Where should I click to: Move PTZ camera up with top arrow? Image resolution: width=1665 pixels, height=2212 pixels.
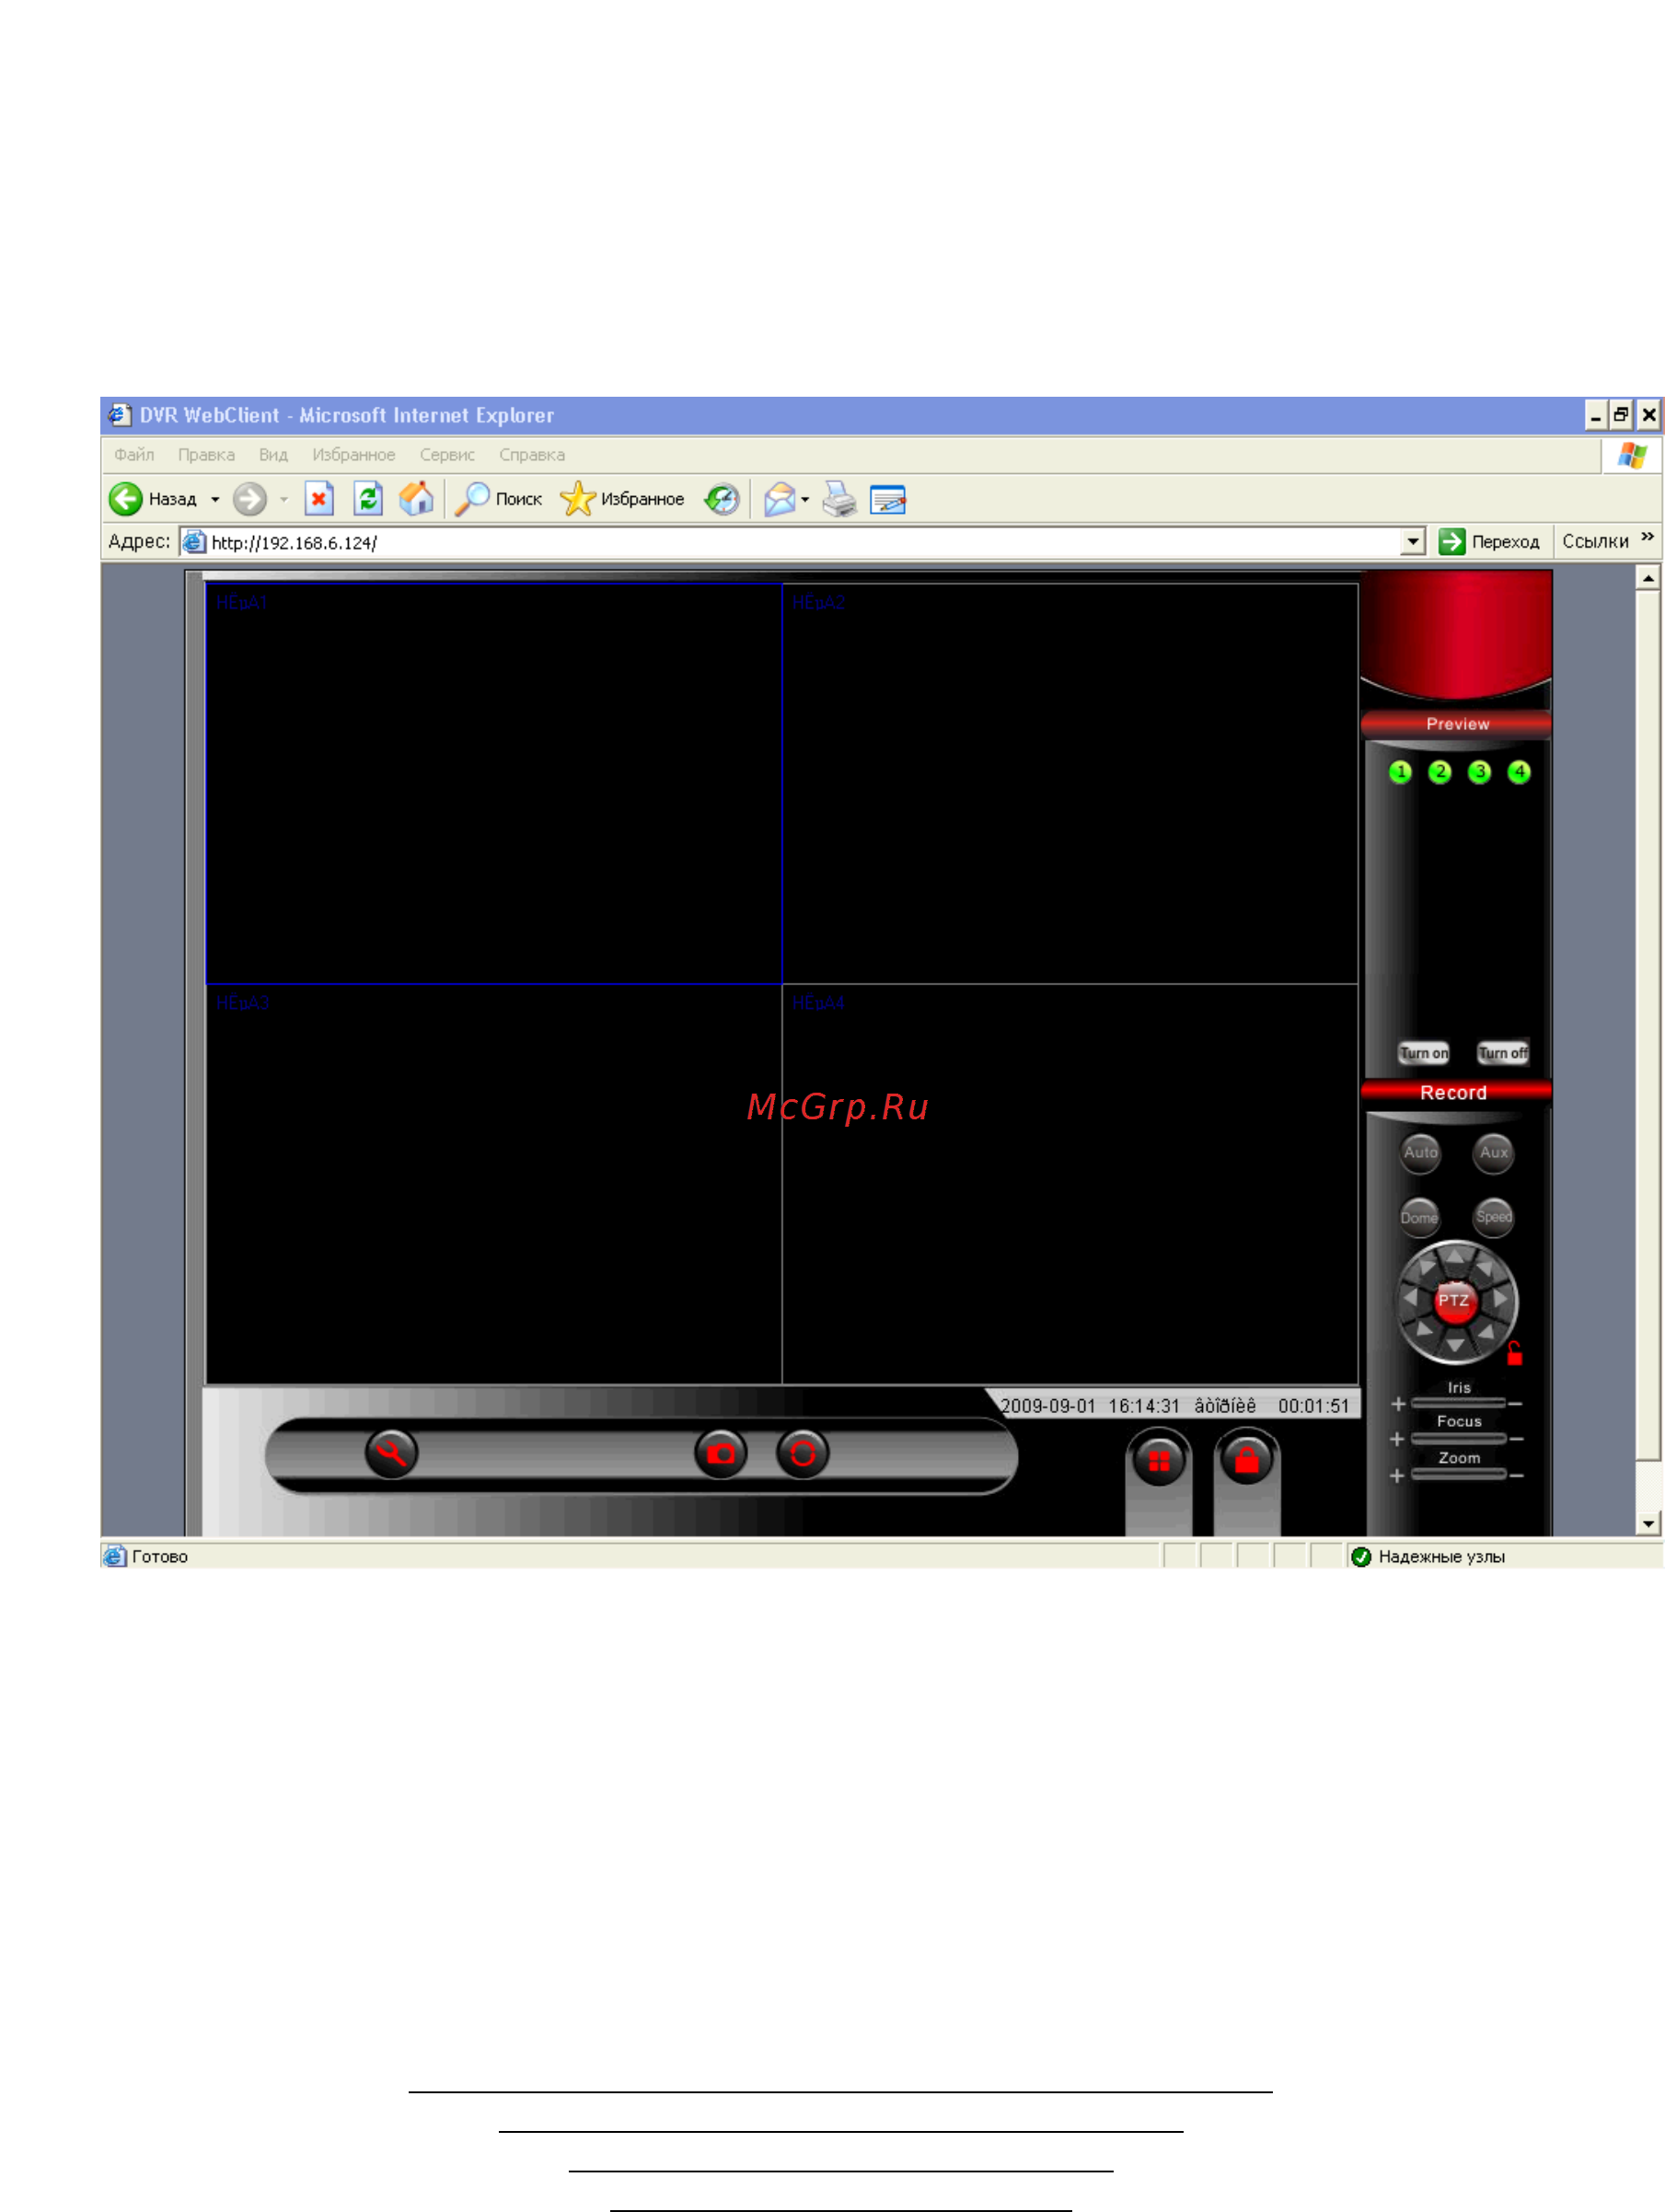(x=1455, y=1256)
